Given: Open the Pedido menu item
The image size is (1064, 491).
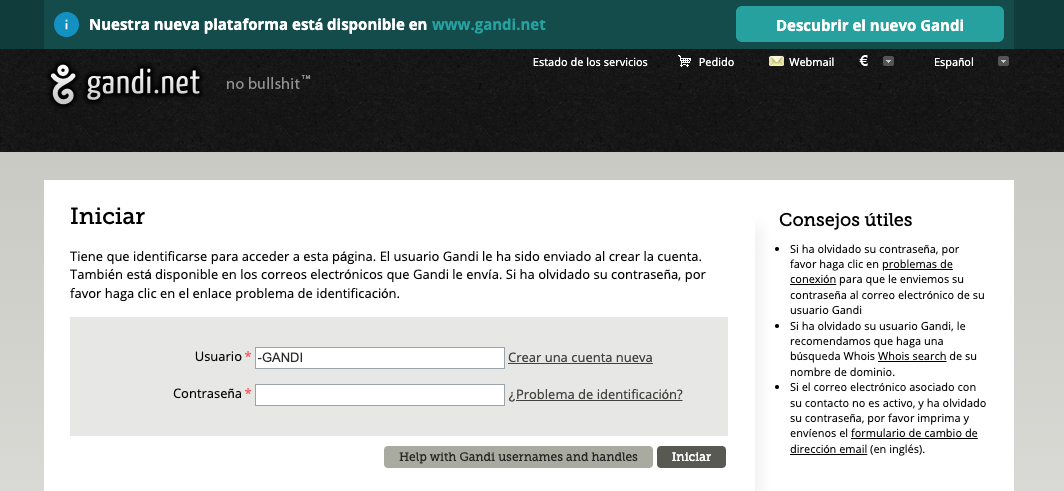Looking at the screenshot, I should (717, 62).
